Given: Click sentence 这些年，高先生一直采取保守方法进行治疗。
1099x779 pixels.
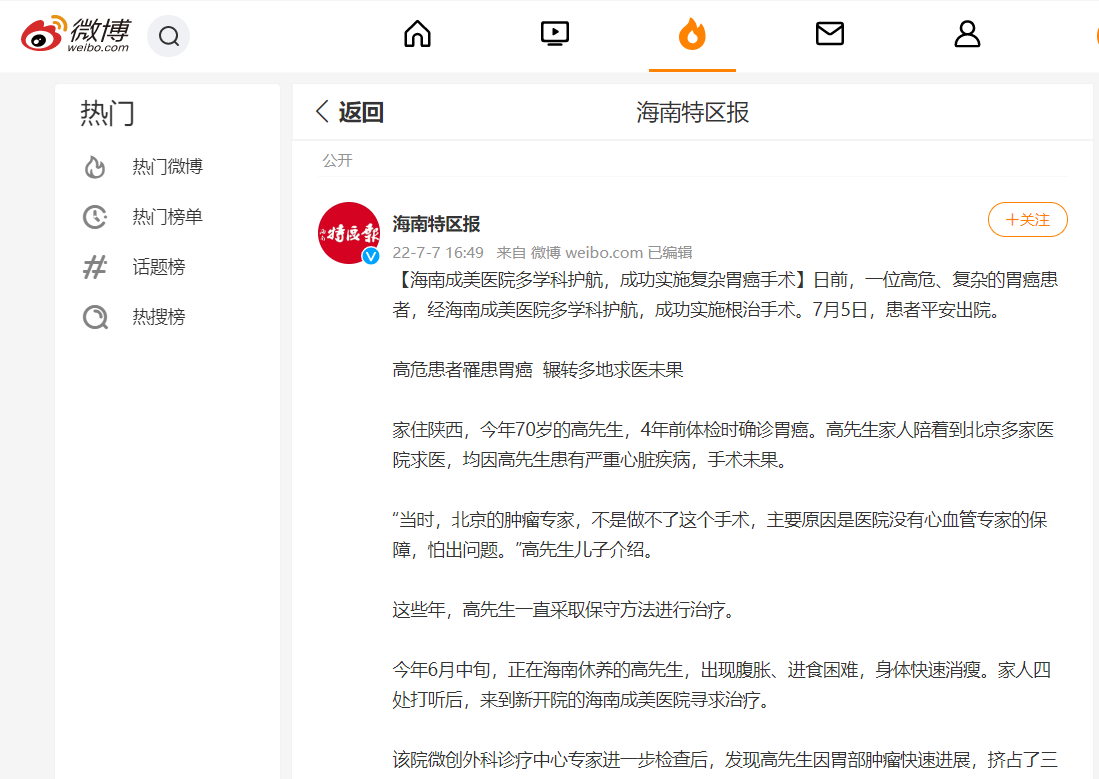Looking at the screenshot, I should pos(566,610).
